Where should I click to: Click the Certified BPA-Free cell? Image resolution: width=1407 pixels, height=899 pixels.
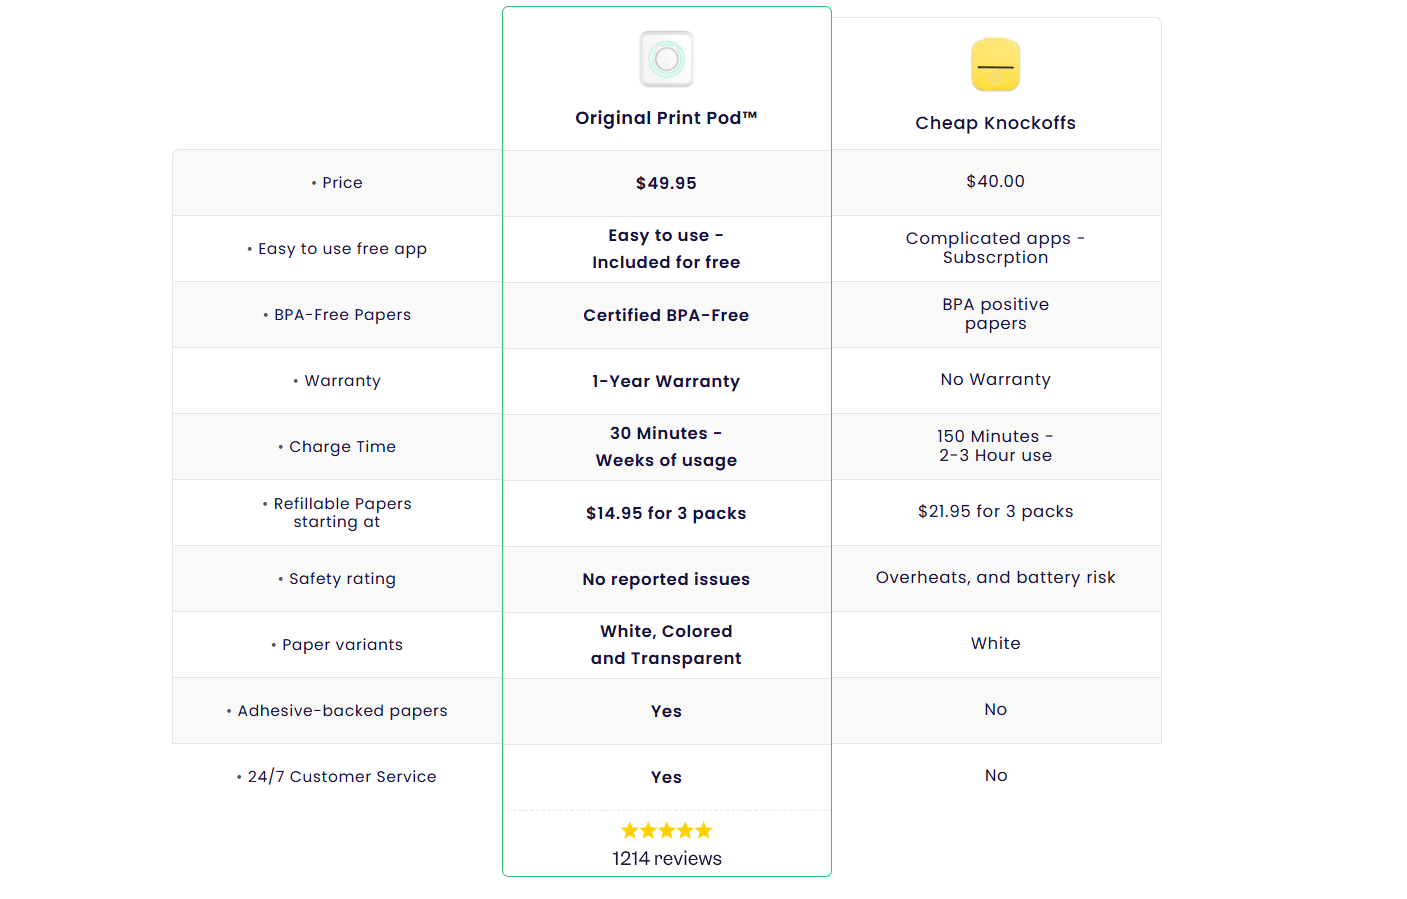coord(666,315)
